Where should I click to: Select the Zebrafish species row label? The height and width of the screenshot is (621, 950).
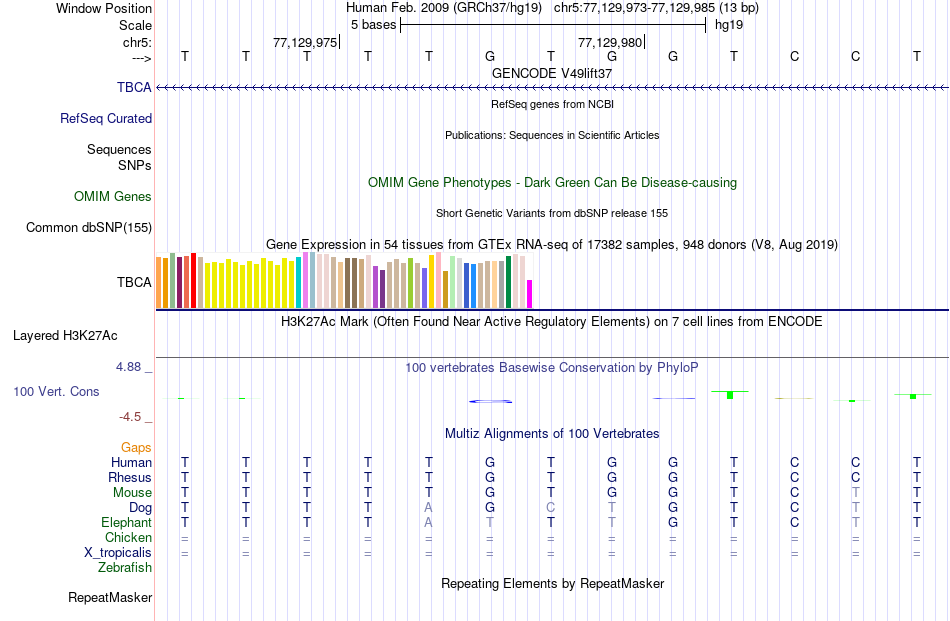tap(125, 568)
